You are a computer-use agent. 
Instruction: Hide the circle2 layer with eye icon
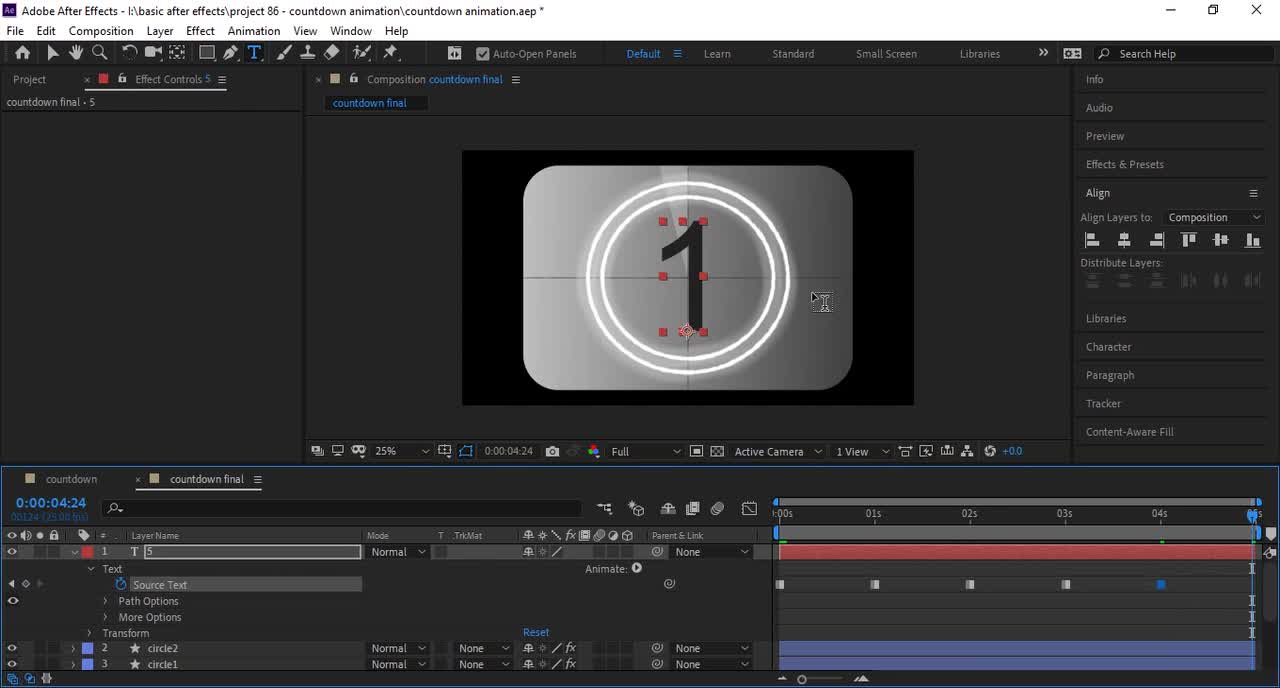click(12, 648)
